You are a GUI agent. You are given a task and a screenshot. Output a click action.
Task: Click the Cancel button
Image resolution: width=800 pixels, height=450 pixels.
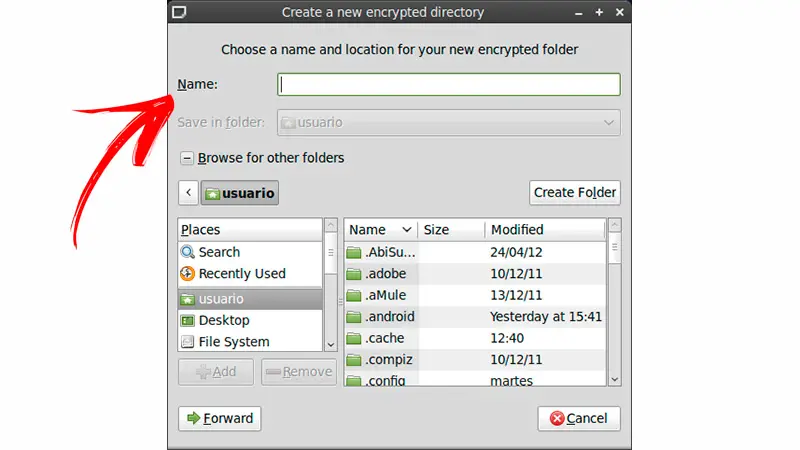(x=579, y=419)
